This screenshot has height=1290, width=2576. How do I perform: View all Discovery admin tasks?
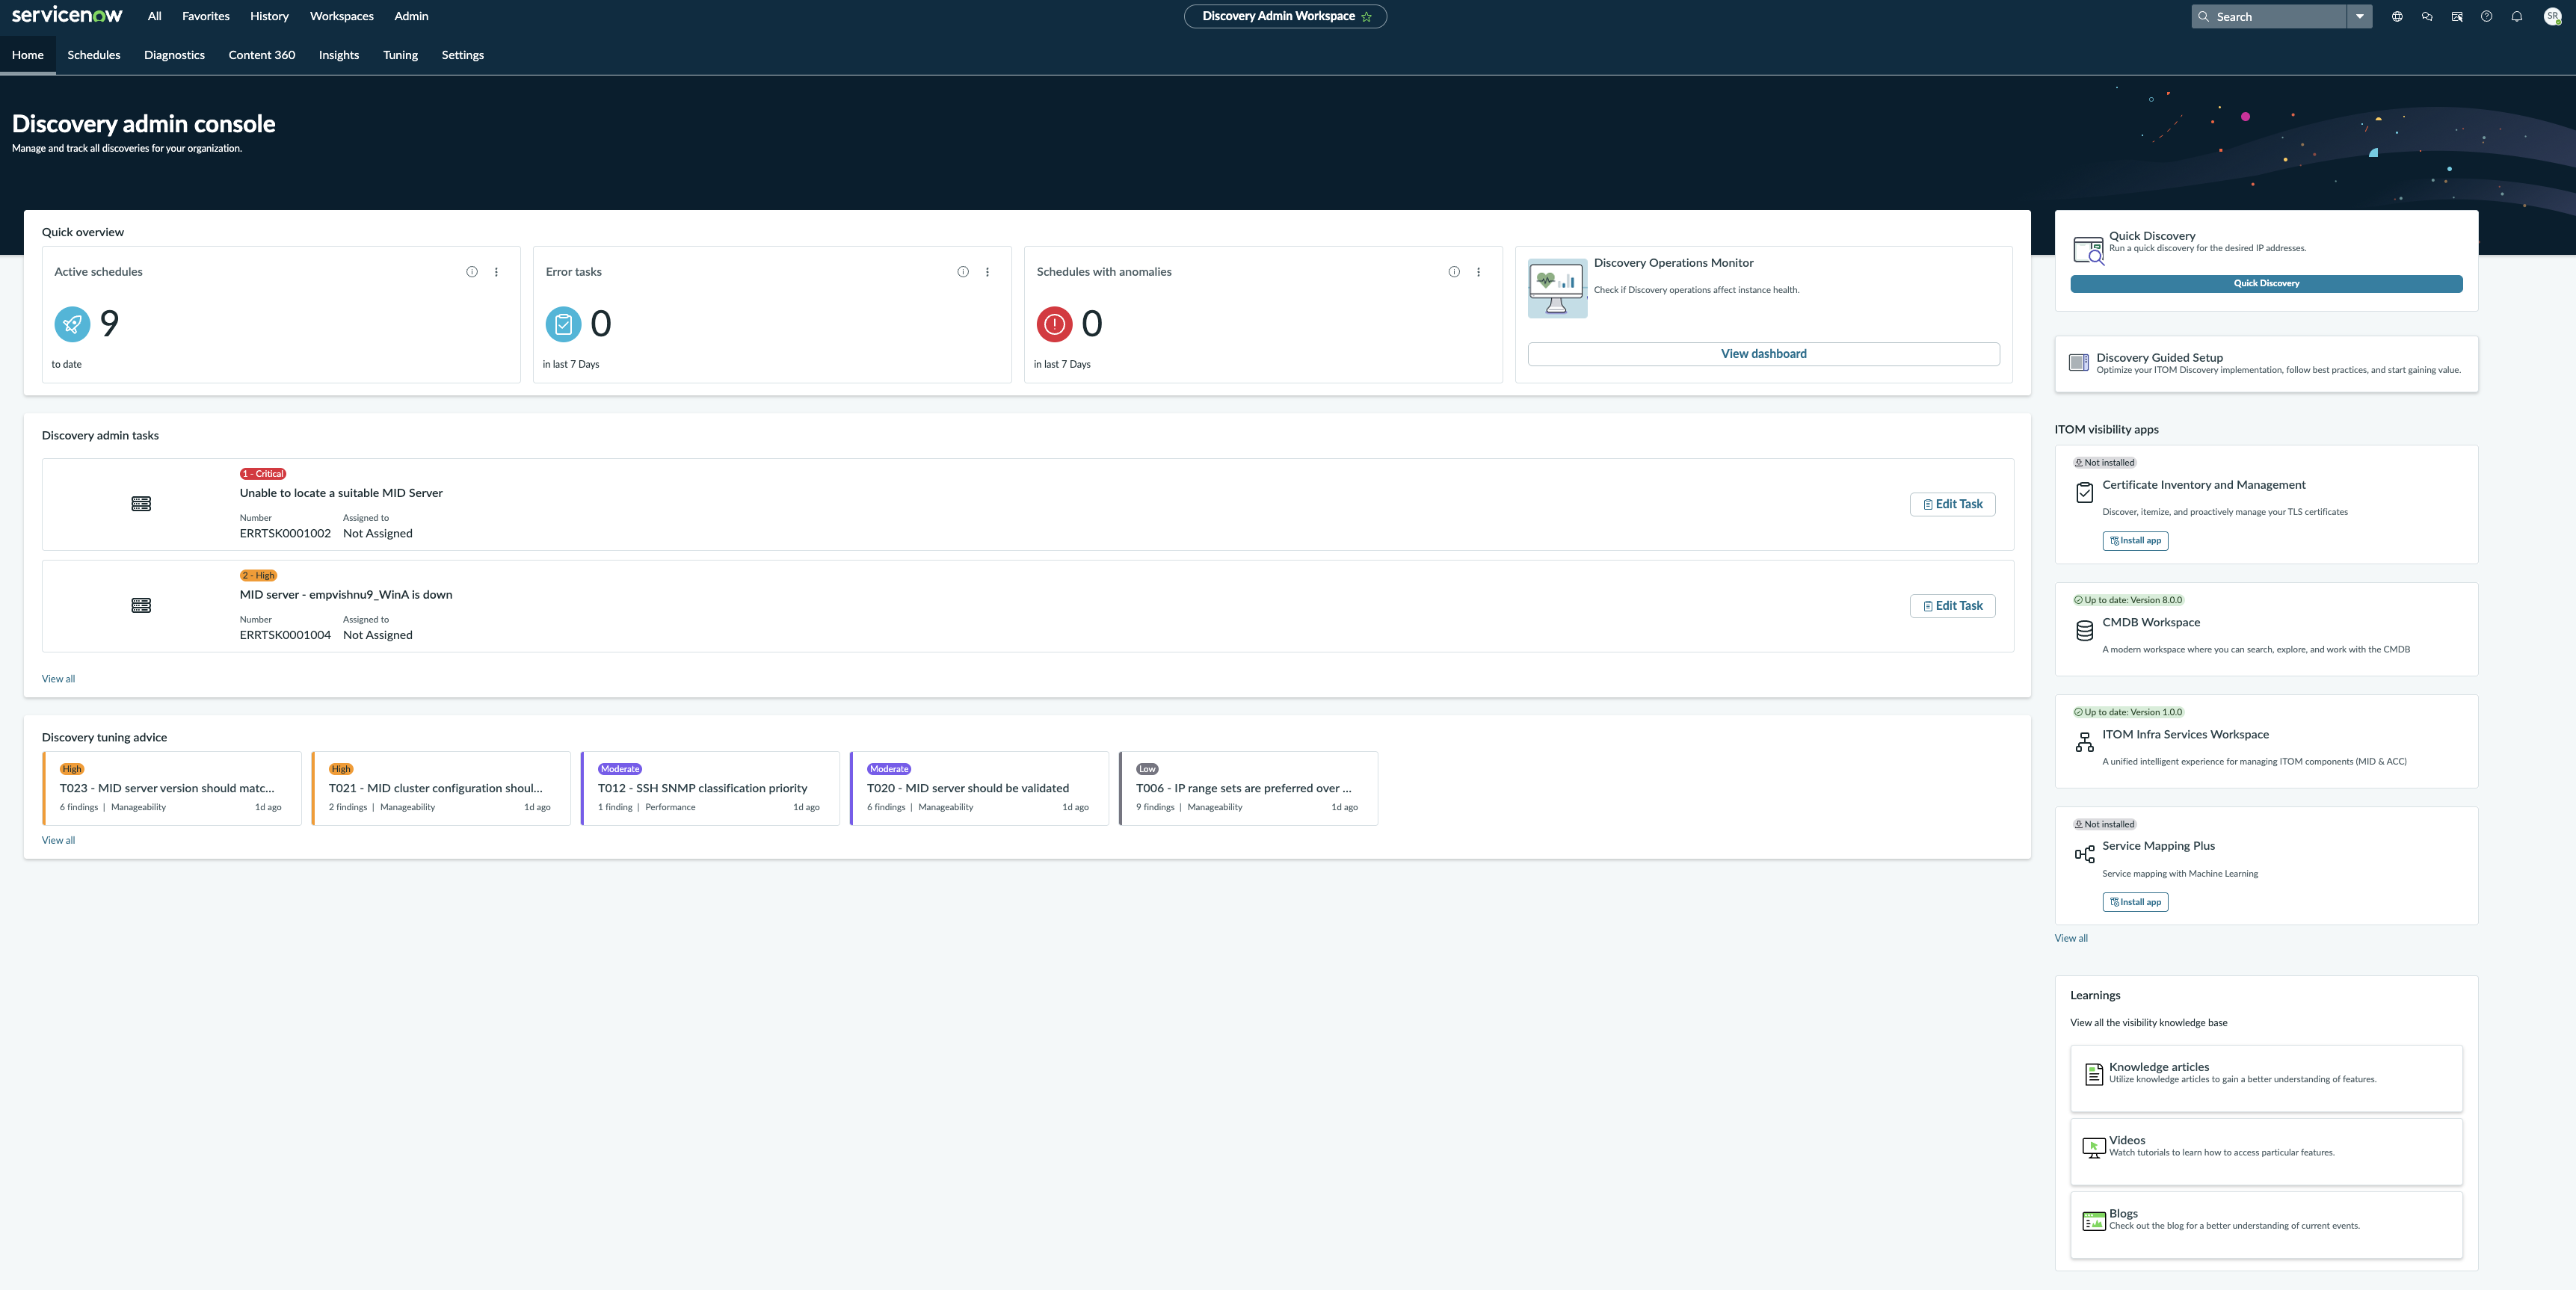58,679
